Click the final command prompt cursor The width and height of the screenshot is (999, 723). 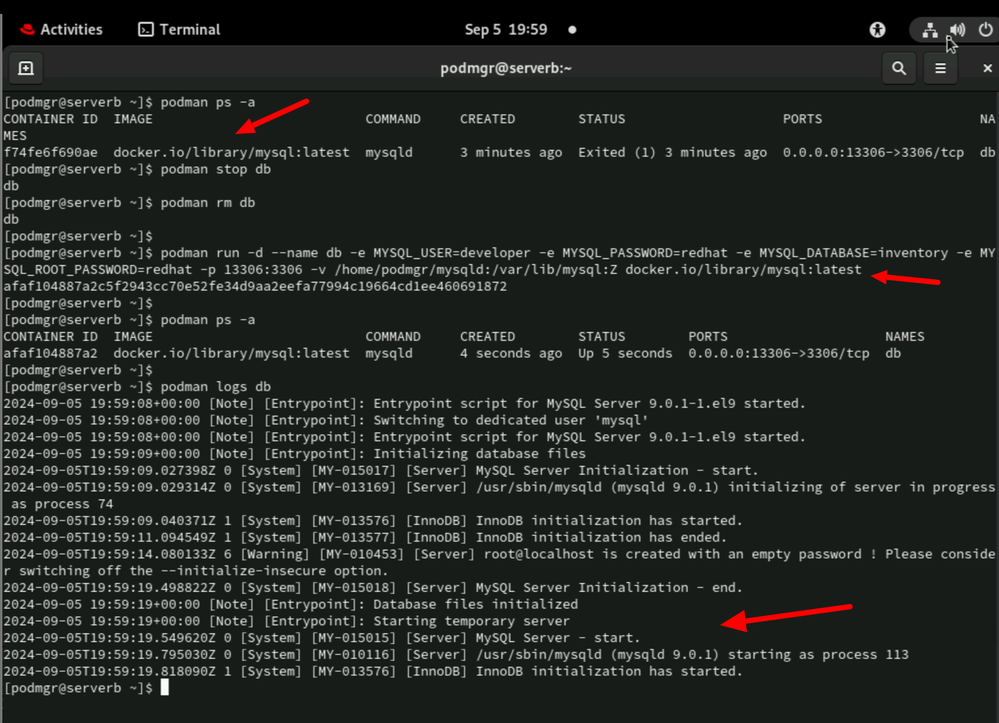pyautogui.click(x=165, y=688)
